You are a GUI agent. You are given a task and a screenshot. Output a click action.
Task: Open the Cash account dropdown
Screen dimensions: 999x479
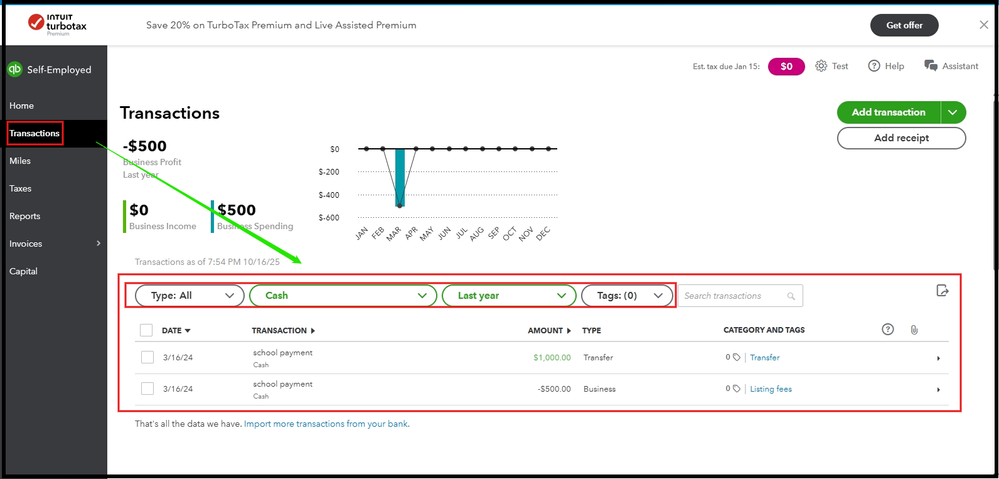(343, 296)
